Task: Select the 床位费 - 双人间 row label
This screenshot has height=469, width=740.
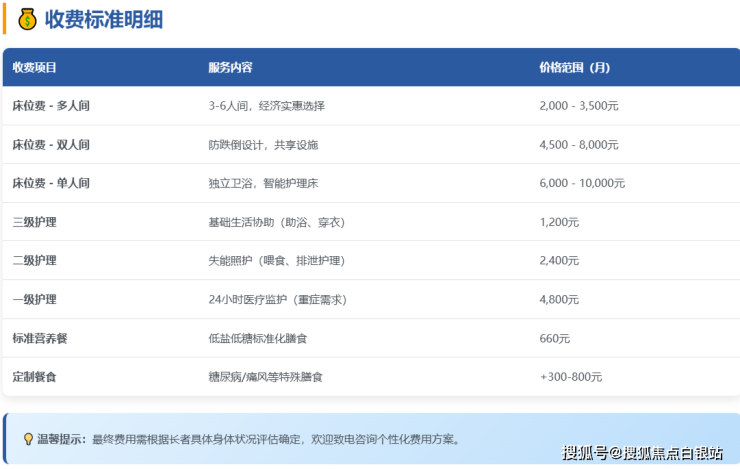Action: [51, 145]
